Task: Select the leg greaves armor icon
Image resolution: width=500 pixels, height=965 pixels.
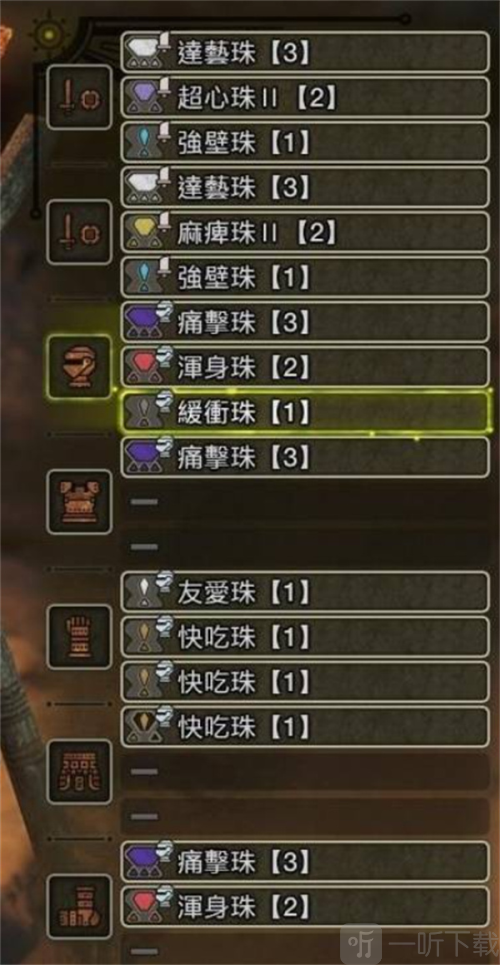Action: [79, 907]
